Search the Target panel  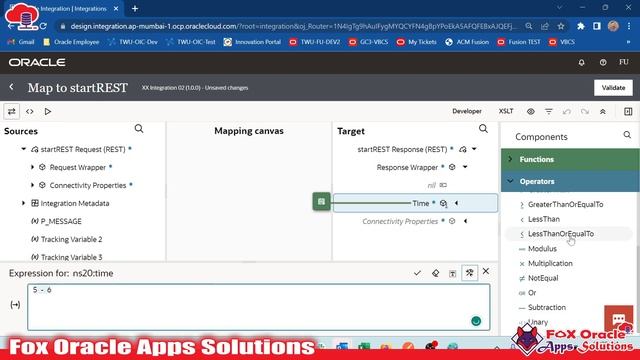tap(483, 129)
